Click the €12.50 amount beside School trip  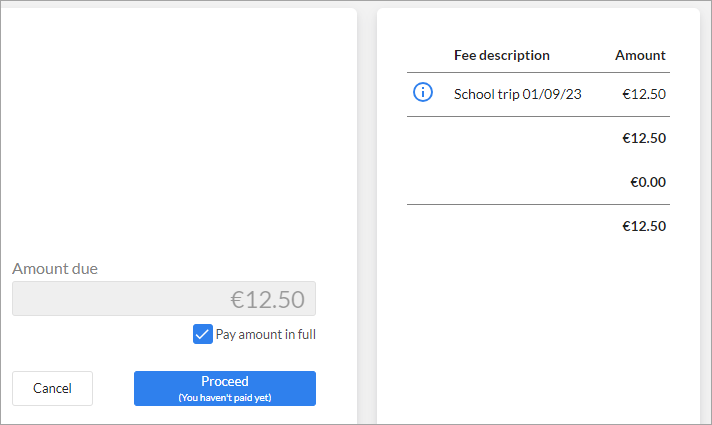644,94
